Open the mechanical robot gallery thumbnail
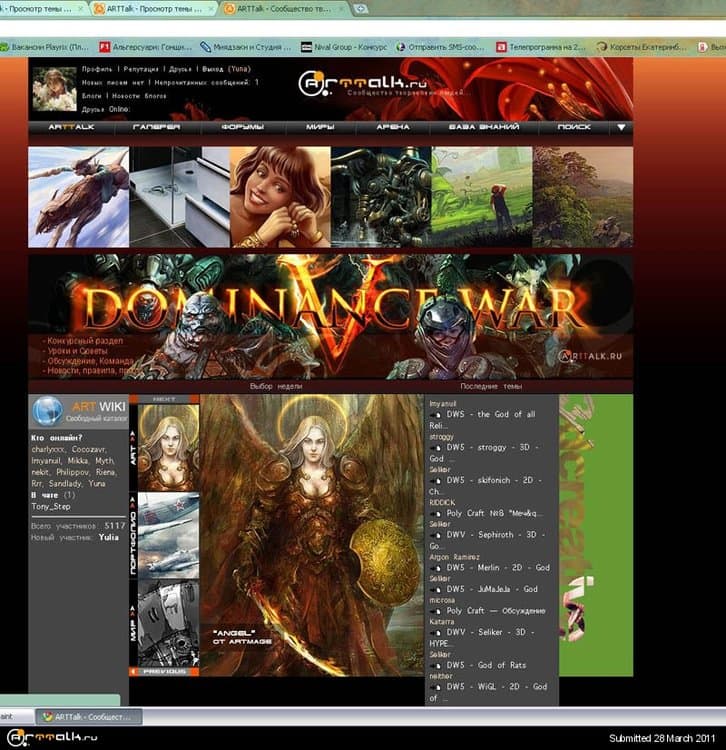 coord(381,197)
